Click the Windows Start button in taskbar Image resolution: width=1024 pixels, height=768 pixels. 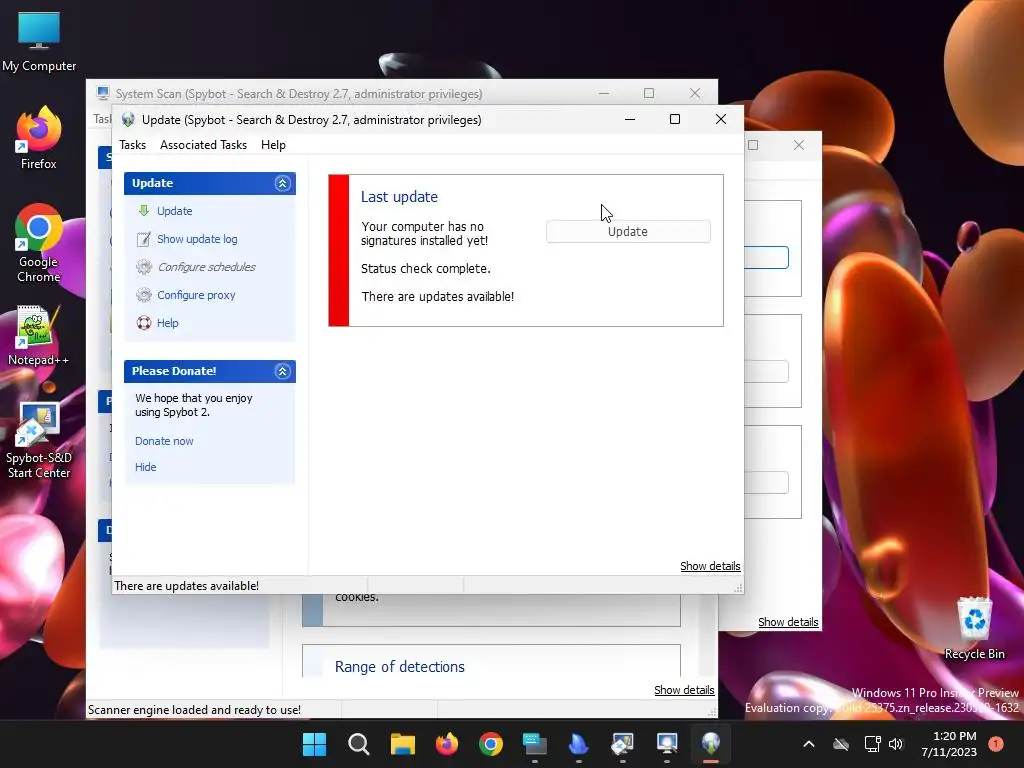tap(314, 744)
